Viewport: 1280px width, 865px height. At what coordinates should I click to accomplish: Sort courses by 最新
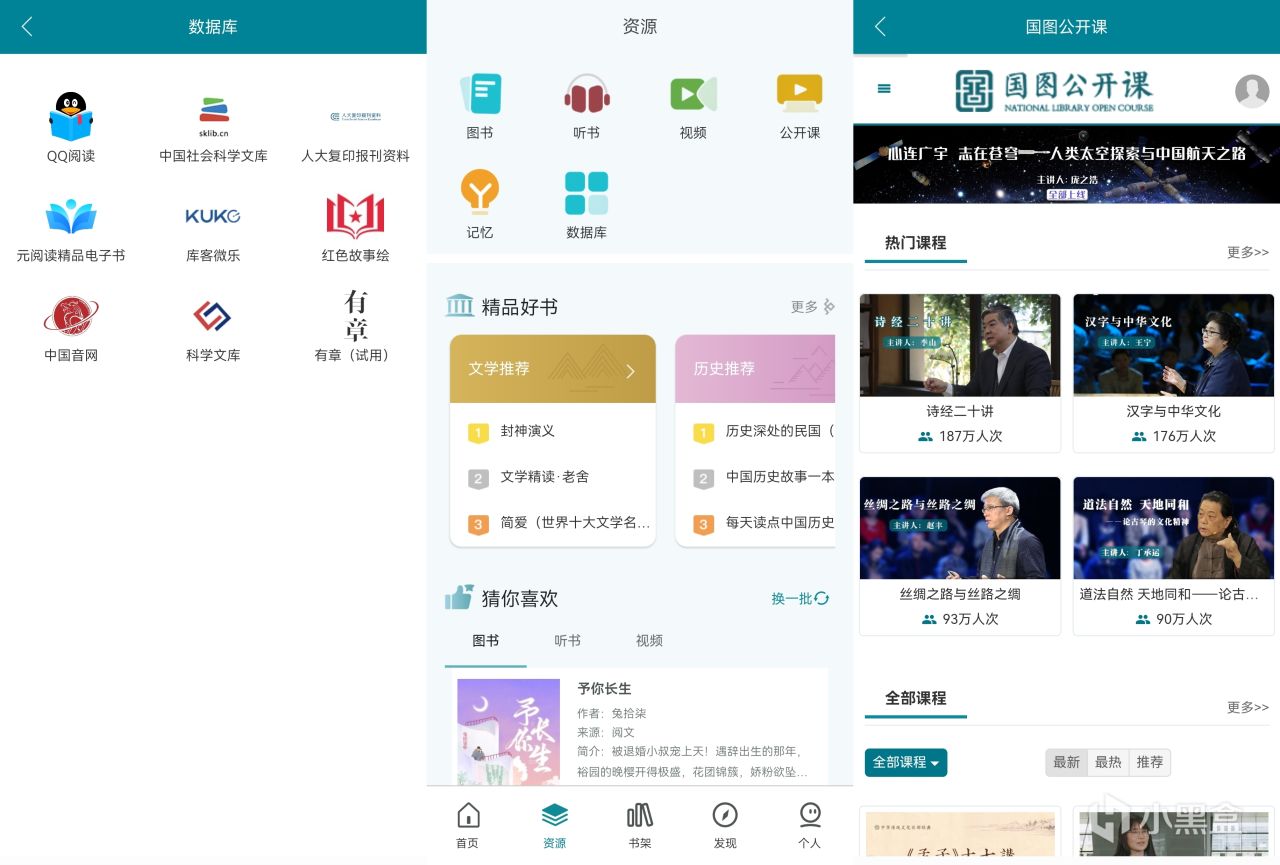pos(1066,763)
